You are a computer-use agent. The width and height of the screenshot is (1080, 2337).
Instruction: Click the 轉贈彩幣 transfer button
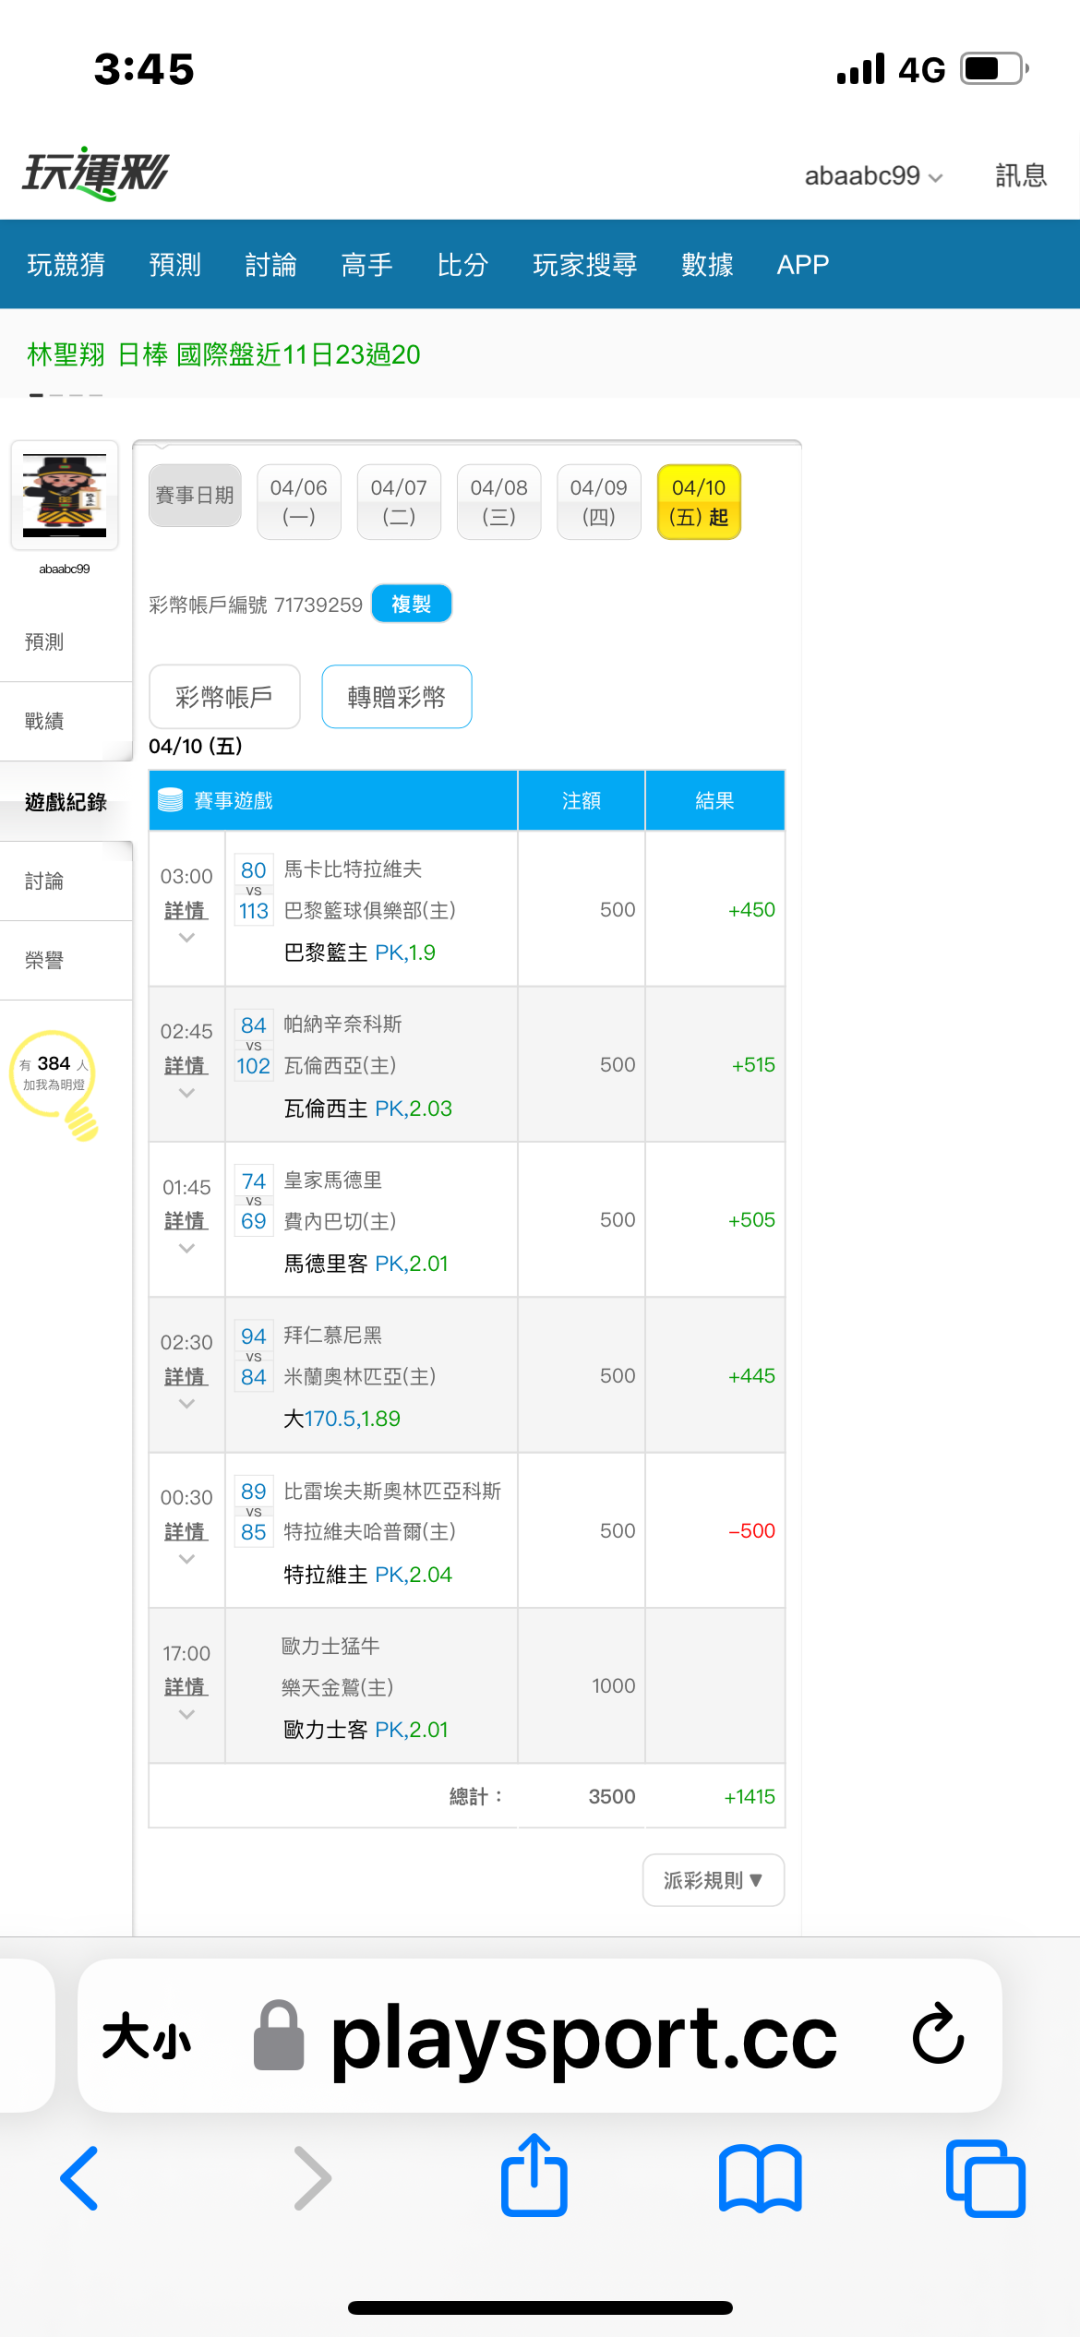(x=396, y=697)
